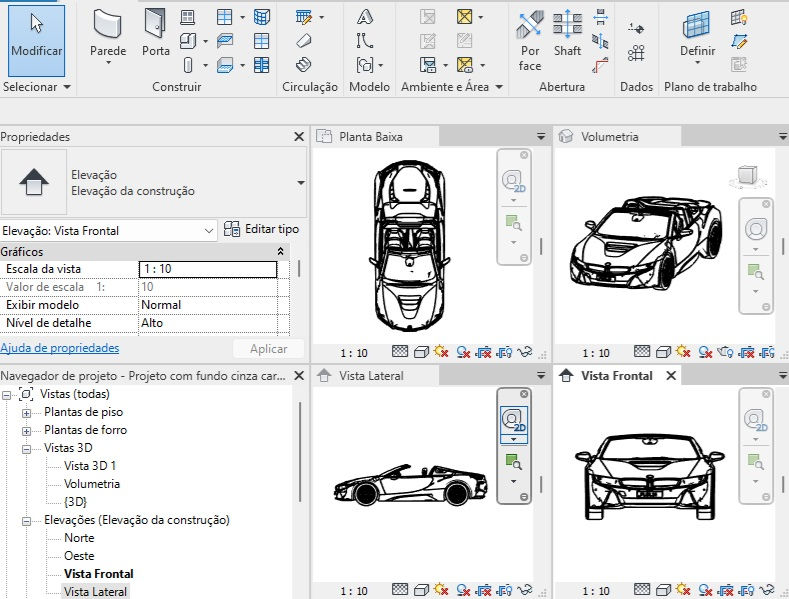Toggle crop view in Vista Lateral bar
The image size is (789, 599).
click(x=483, y=589)
